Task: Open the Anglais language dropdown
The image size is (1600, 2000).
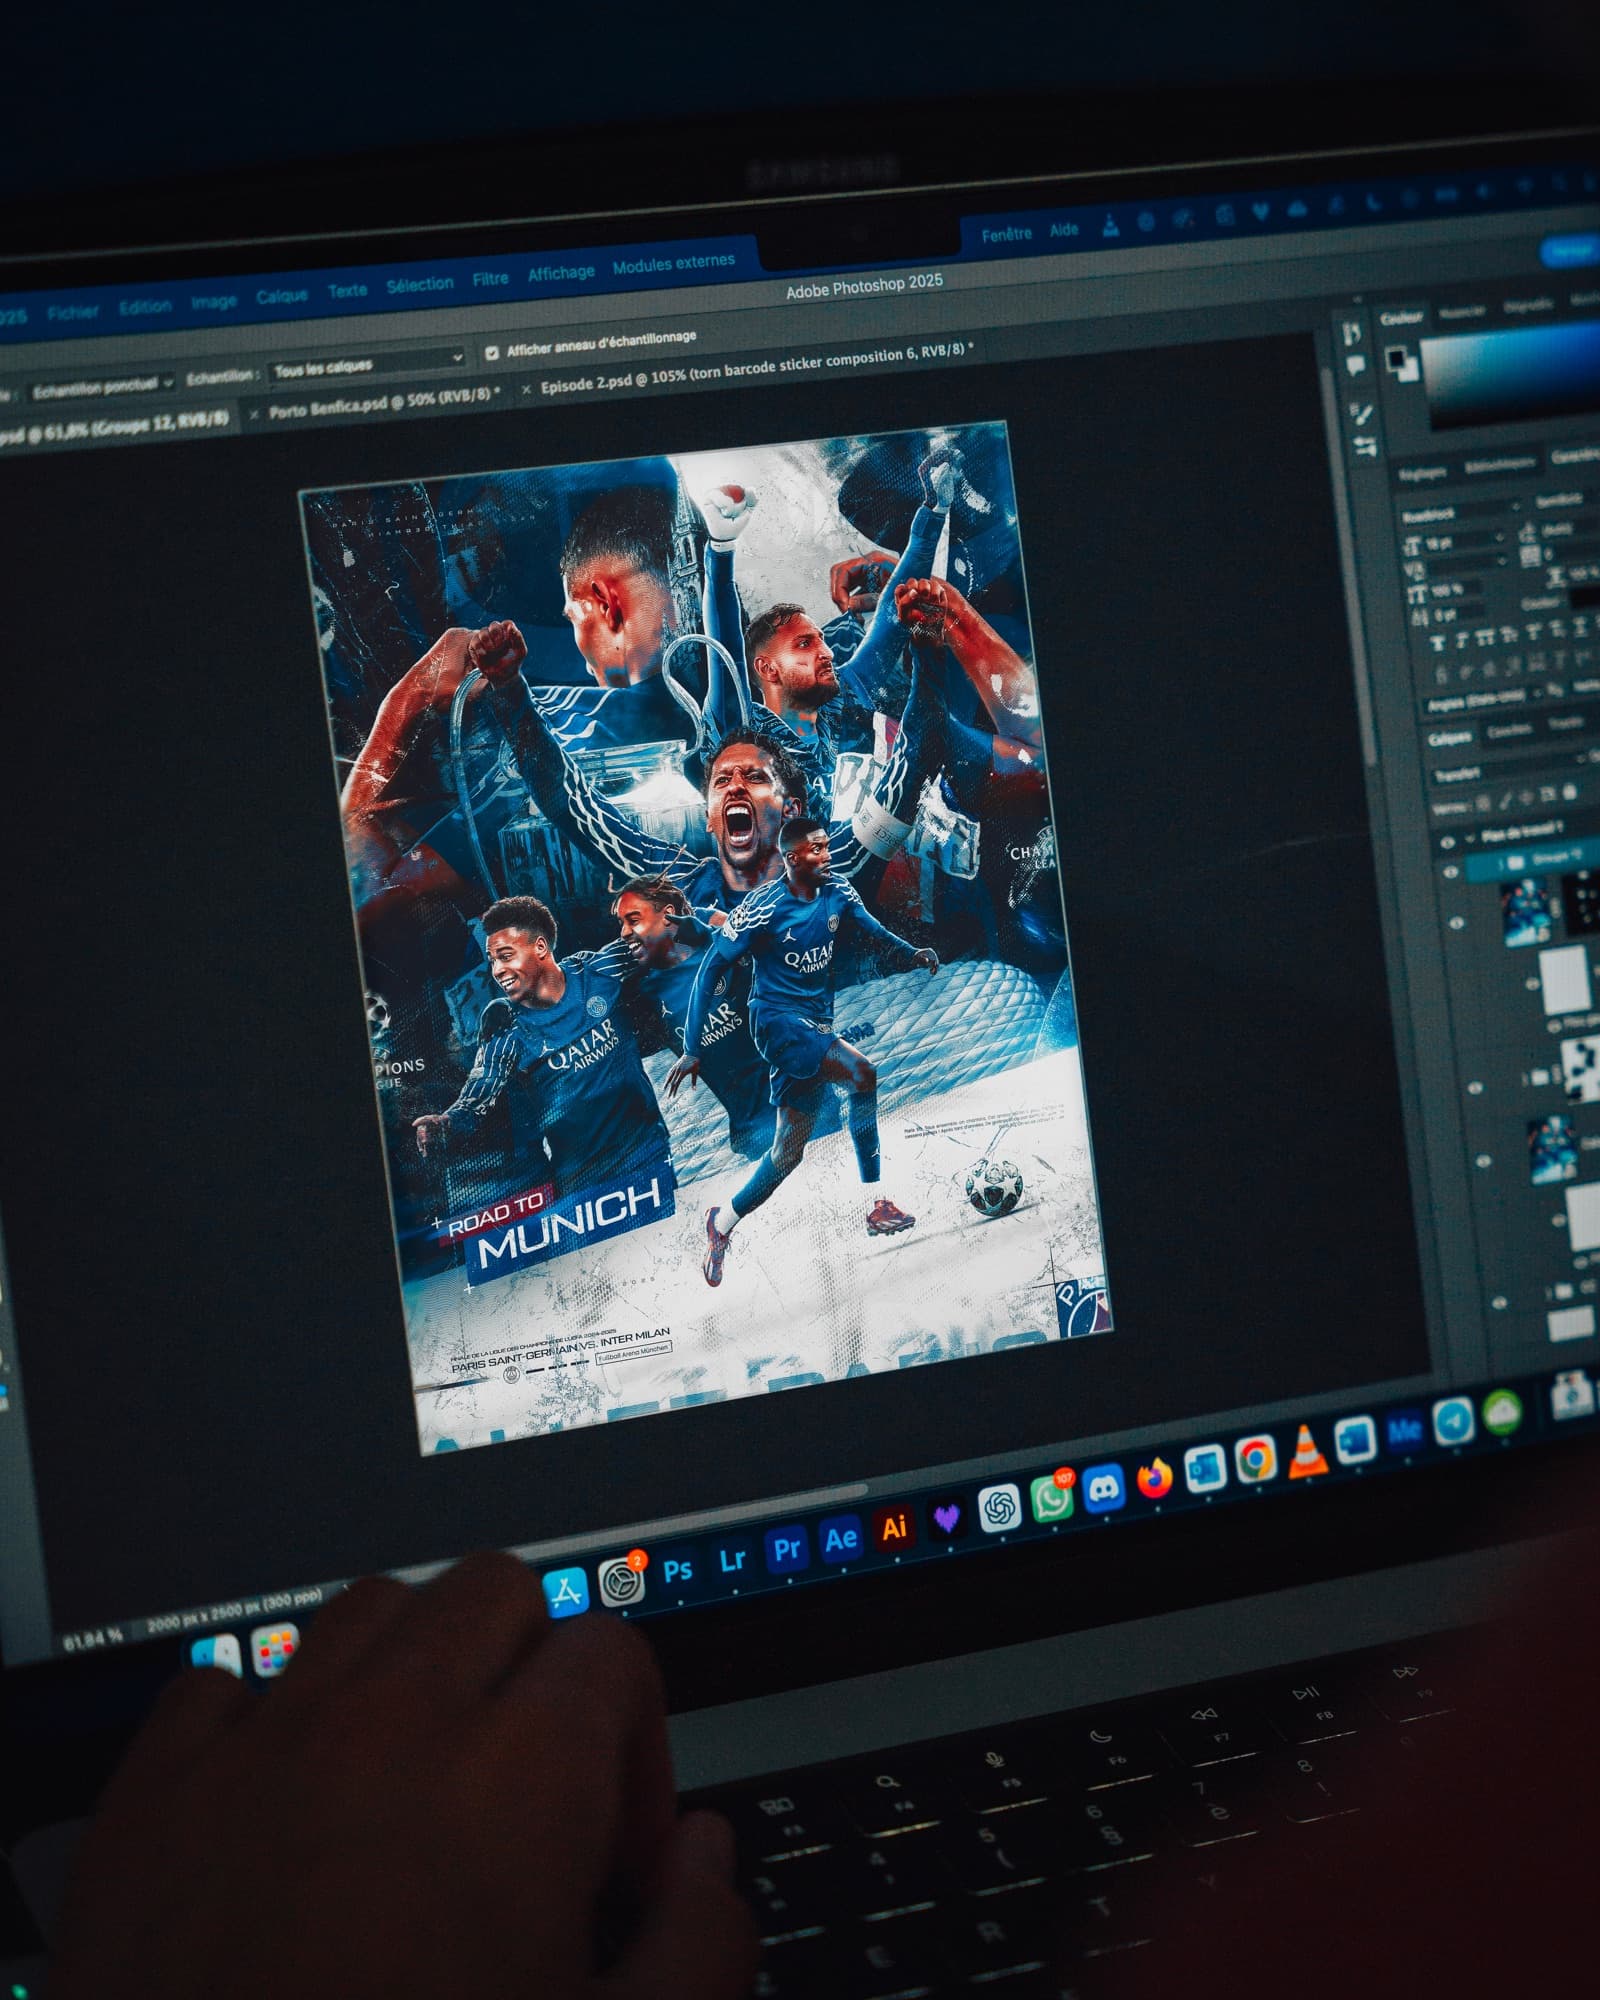Action: point(1484,698)
